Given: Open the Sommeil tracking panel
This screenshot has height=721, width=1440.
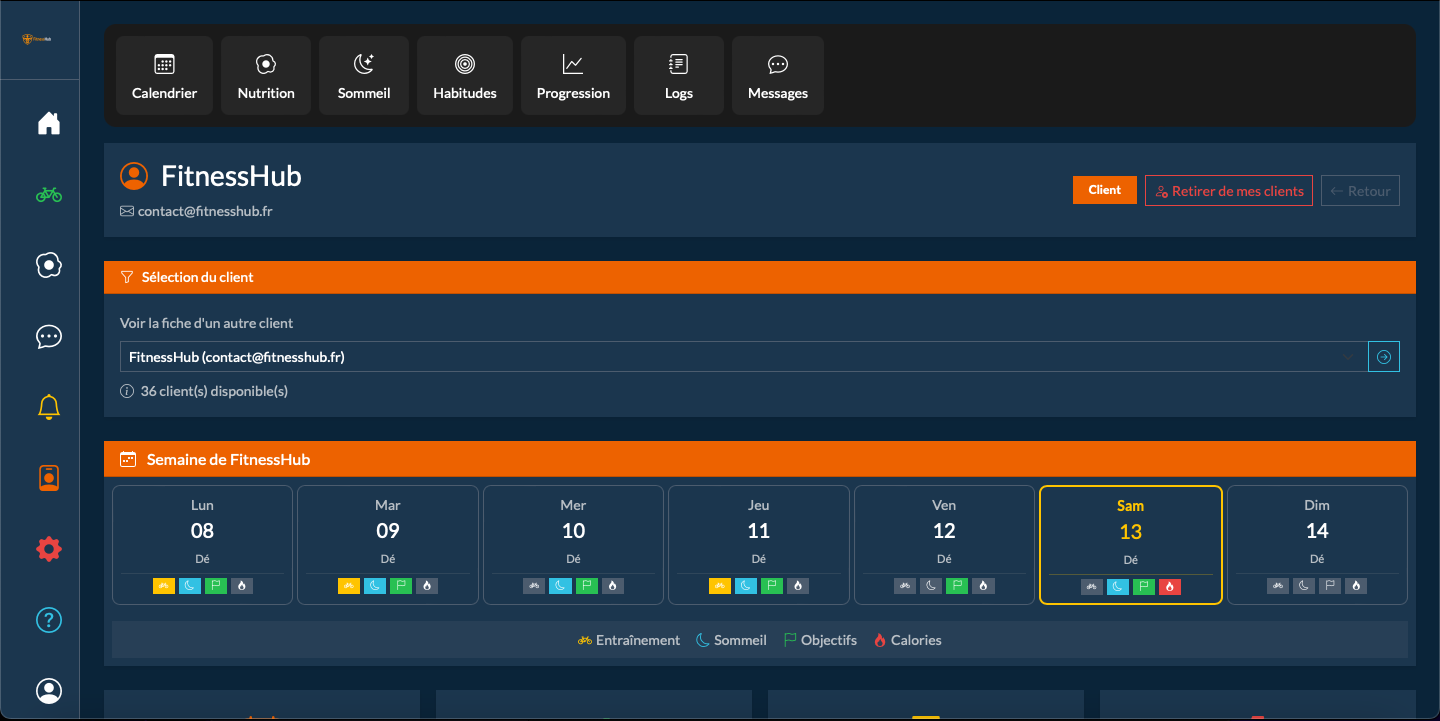Looking at the screenshot, I should point(363,75).
